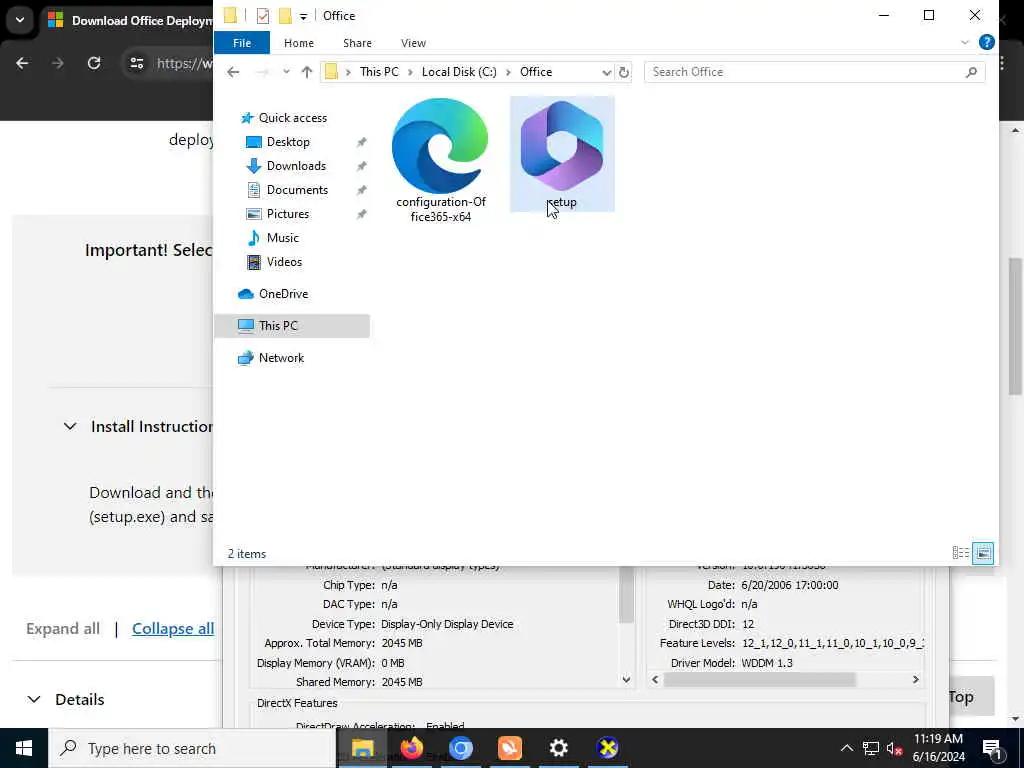The height and width of the screenshot is (768, 1024).
Task: Go back in File Explorer
Action: (233, 72)
